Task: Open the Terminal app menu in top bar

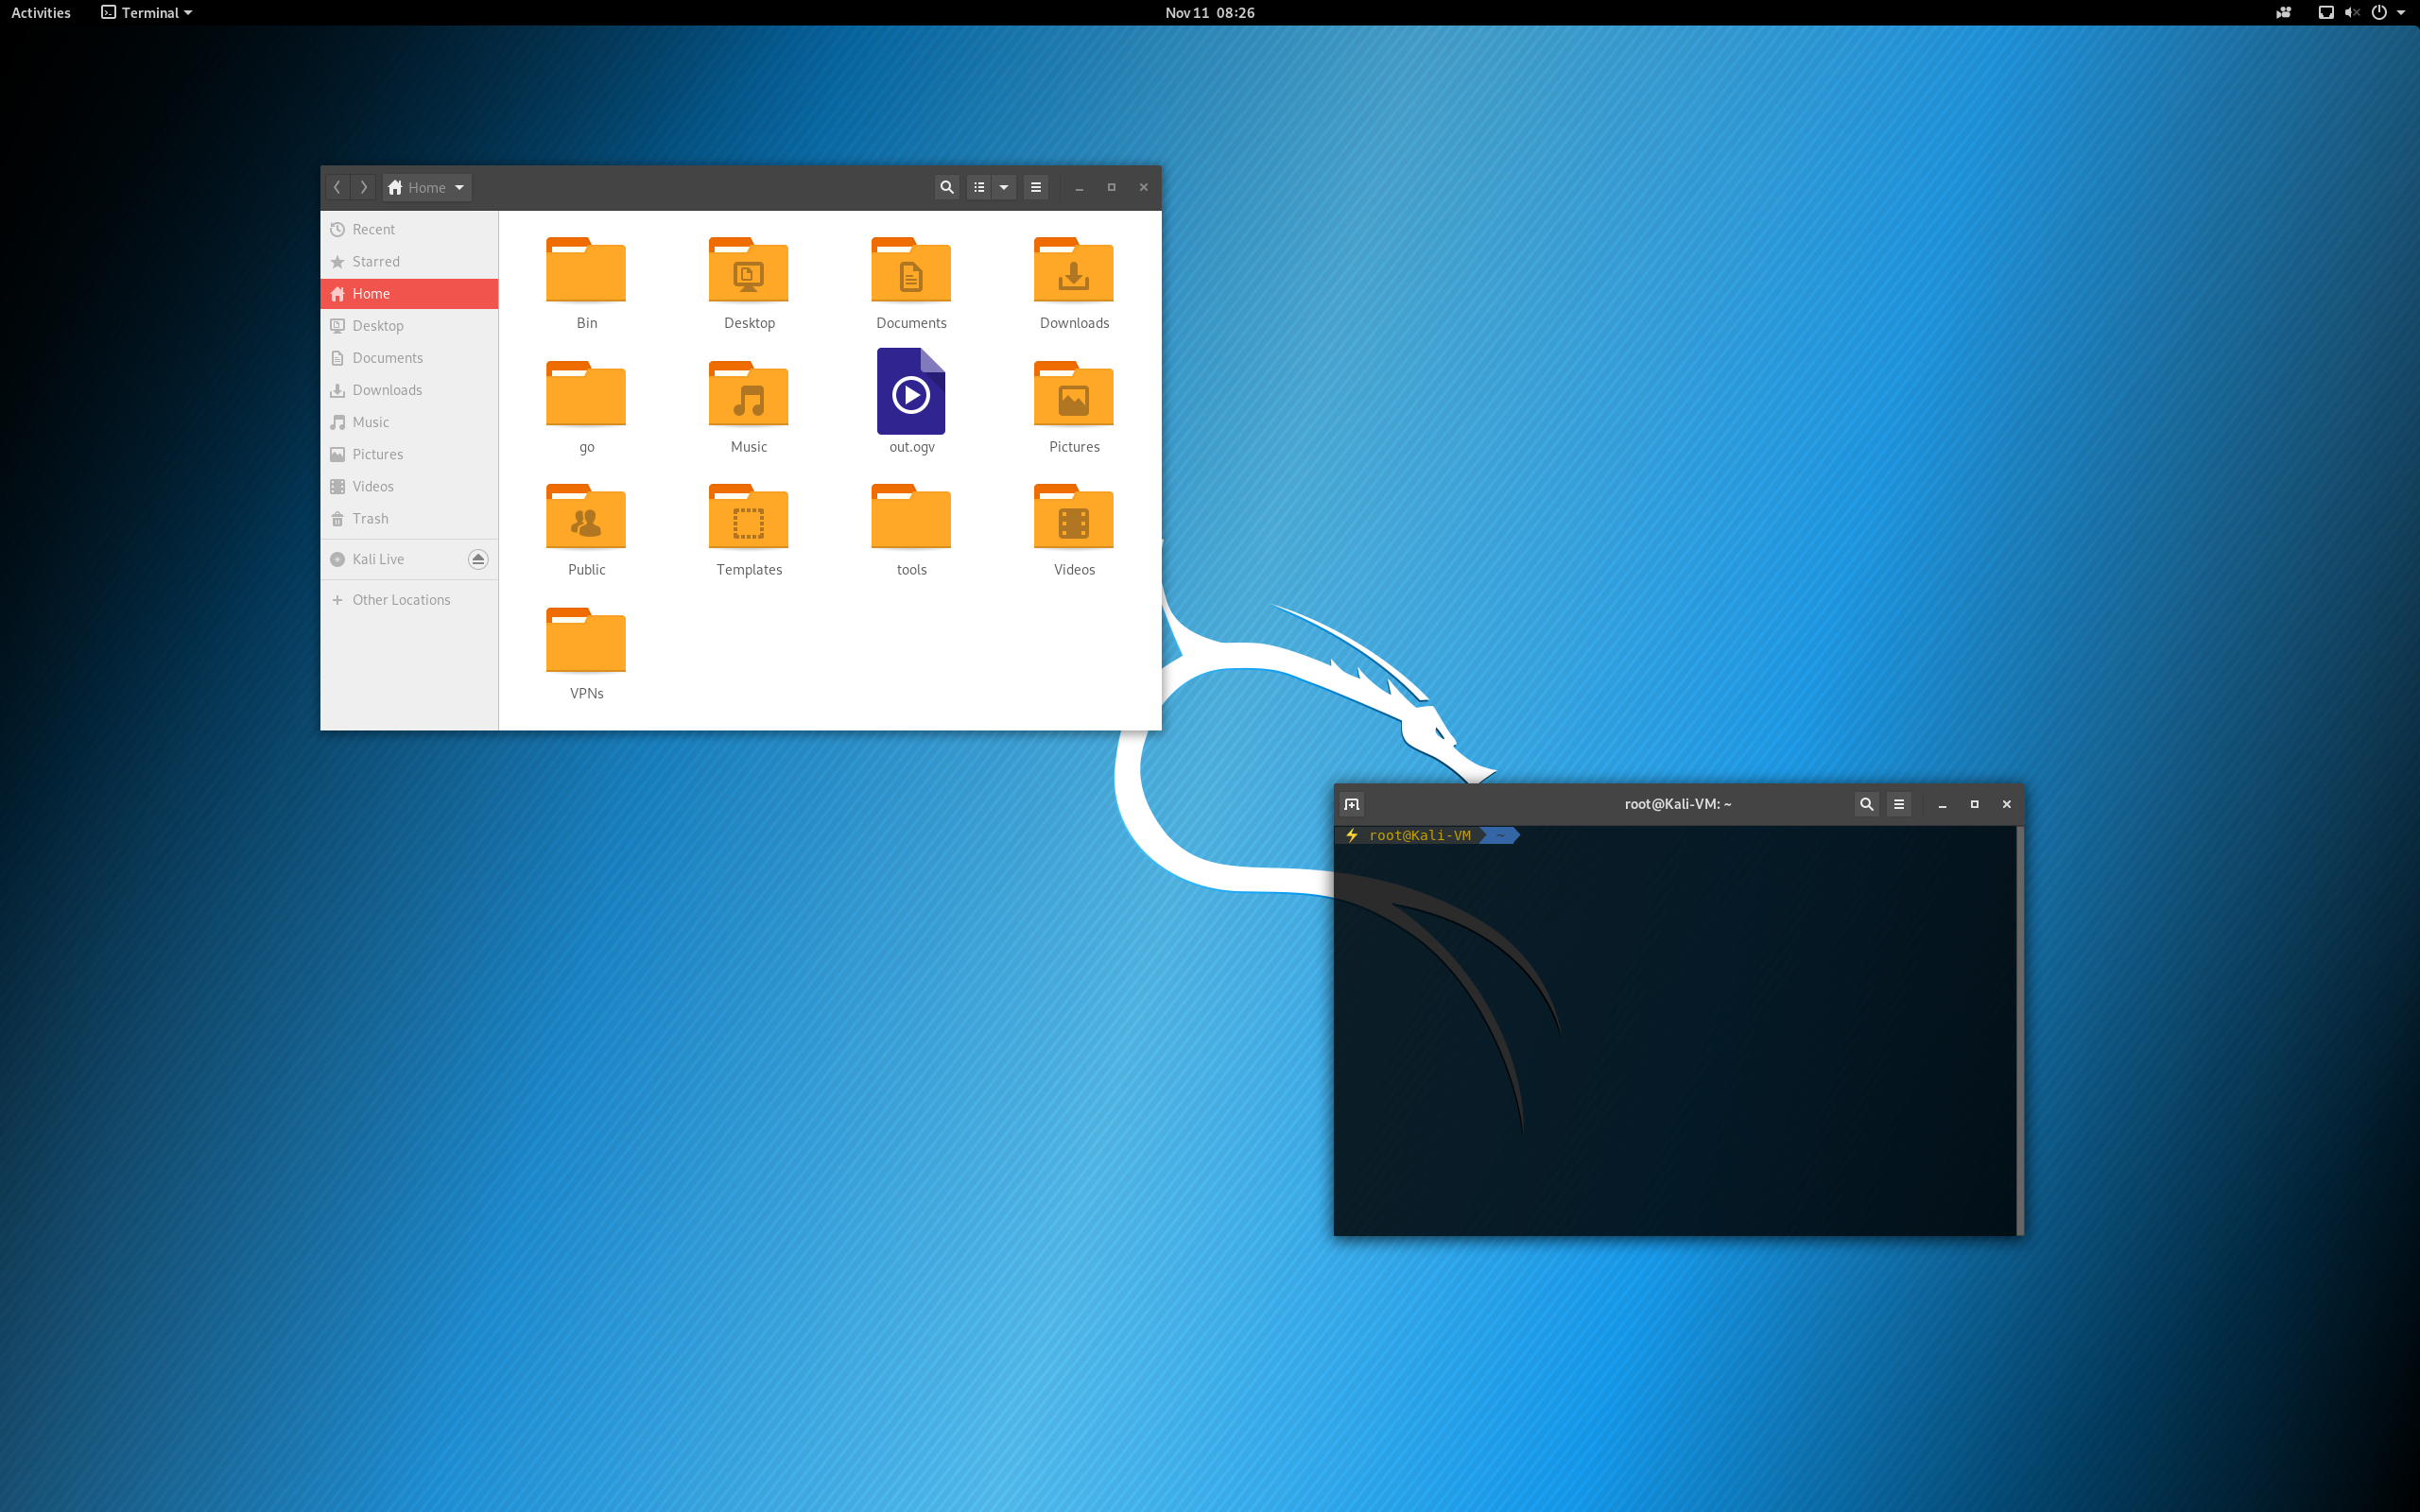Action: tap(147, 13)
